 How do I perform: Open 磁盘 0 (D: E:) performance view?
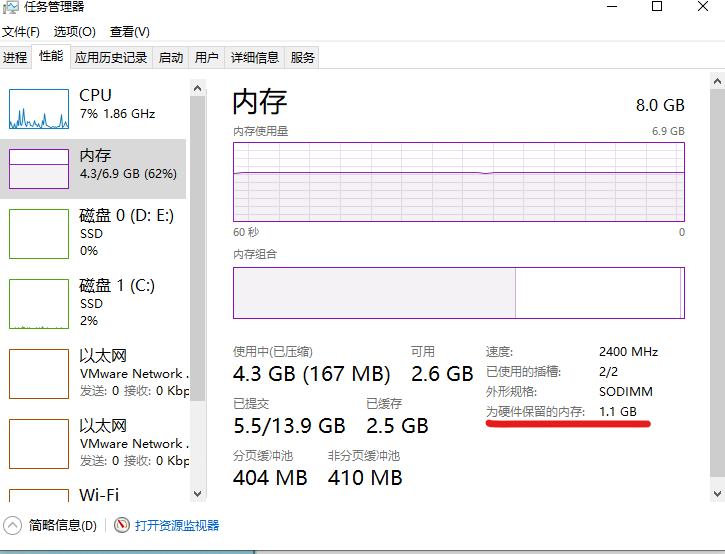pyautogui.click(x=93, y=233)
